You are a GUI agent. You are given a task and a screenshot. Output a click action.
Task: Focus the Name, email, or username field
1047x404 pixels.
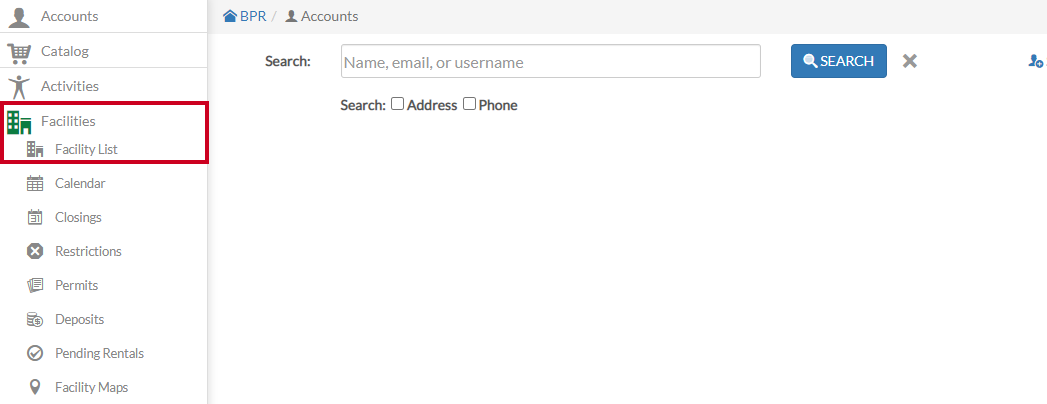point(551,61)
